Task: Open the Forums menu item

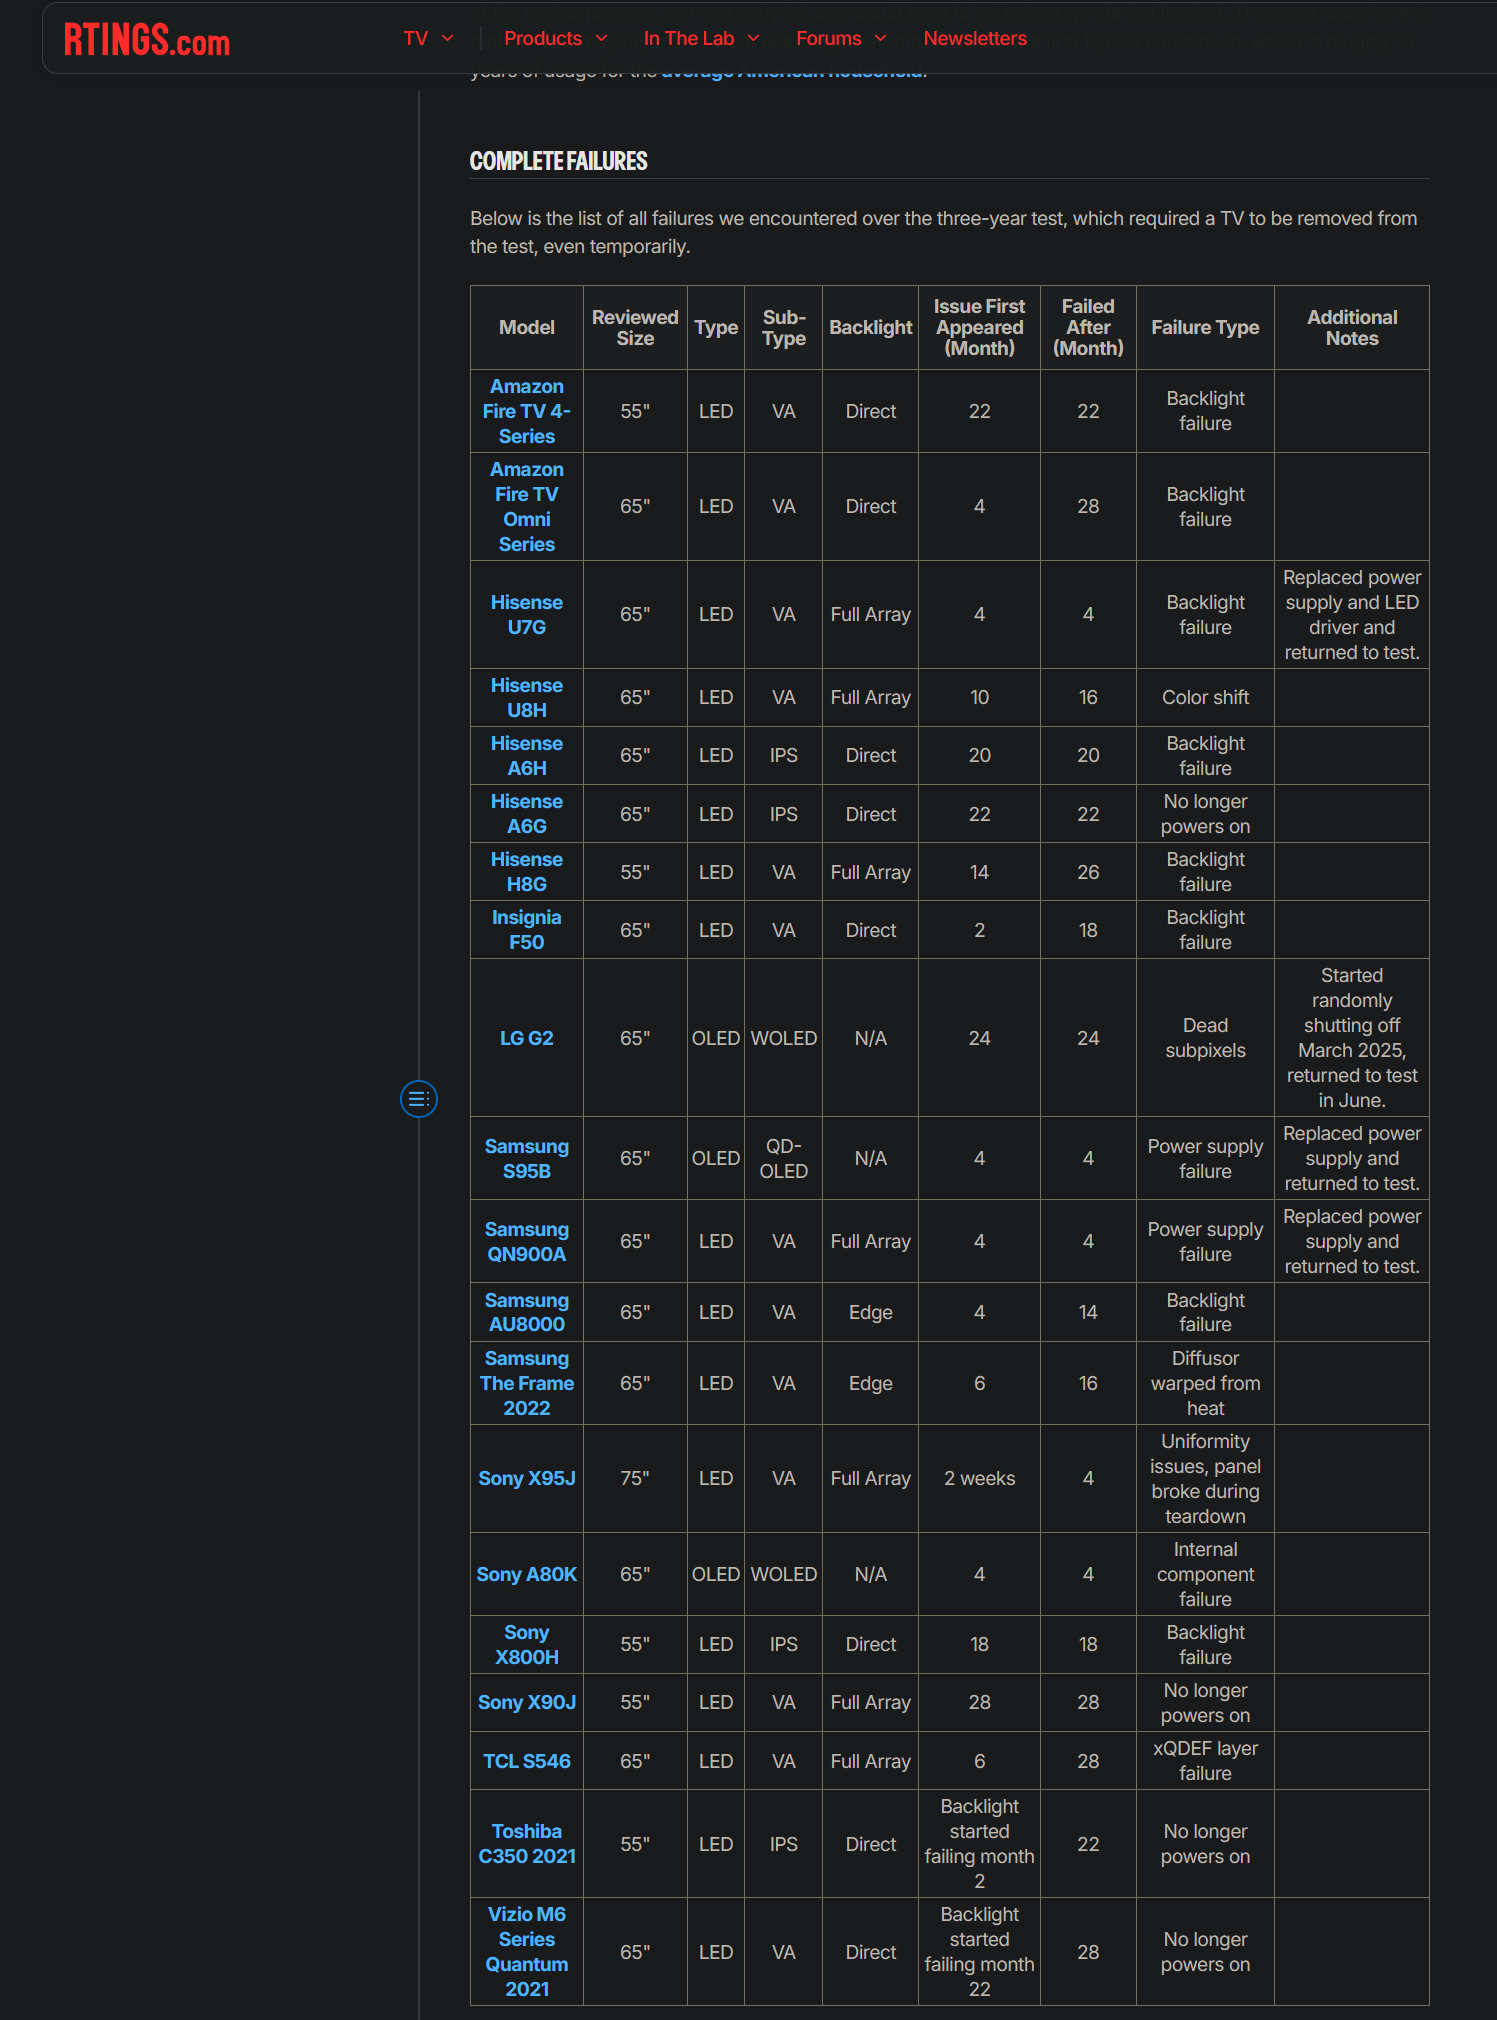Action: (829, 38)
